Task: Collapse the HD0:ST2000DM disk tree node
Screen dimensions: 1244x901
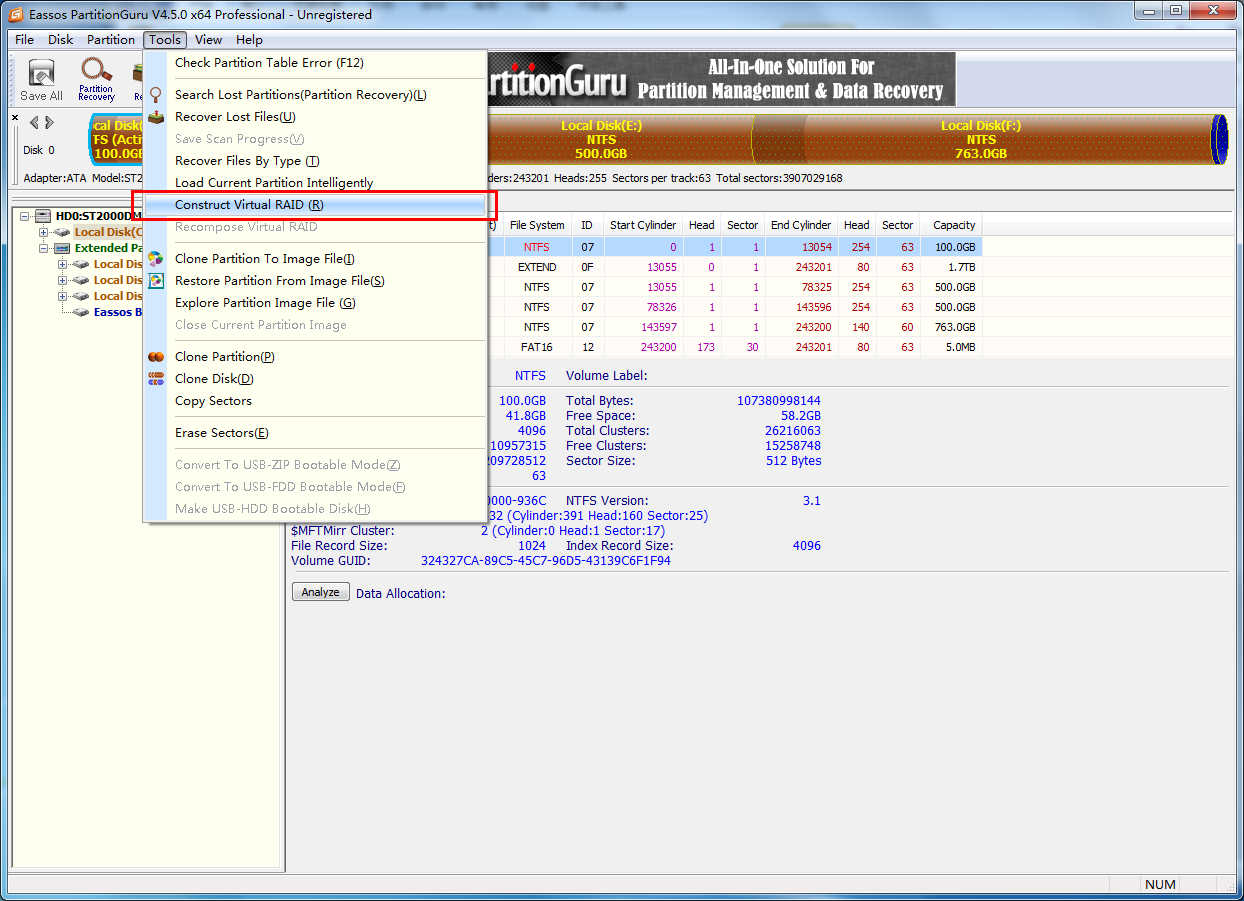Action: [x=24, y=216]
